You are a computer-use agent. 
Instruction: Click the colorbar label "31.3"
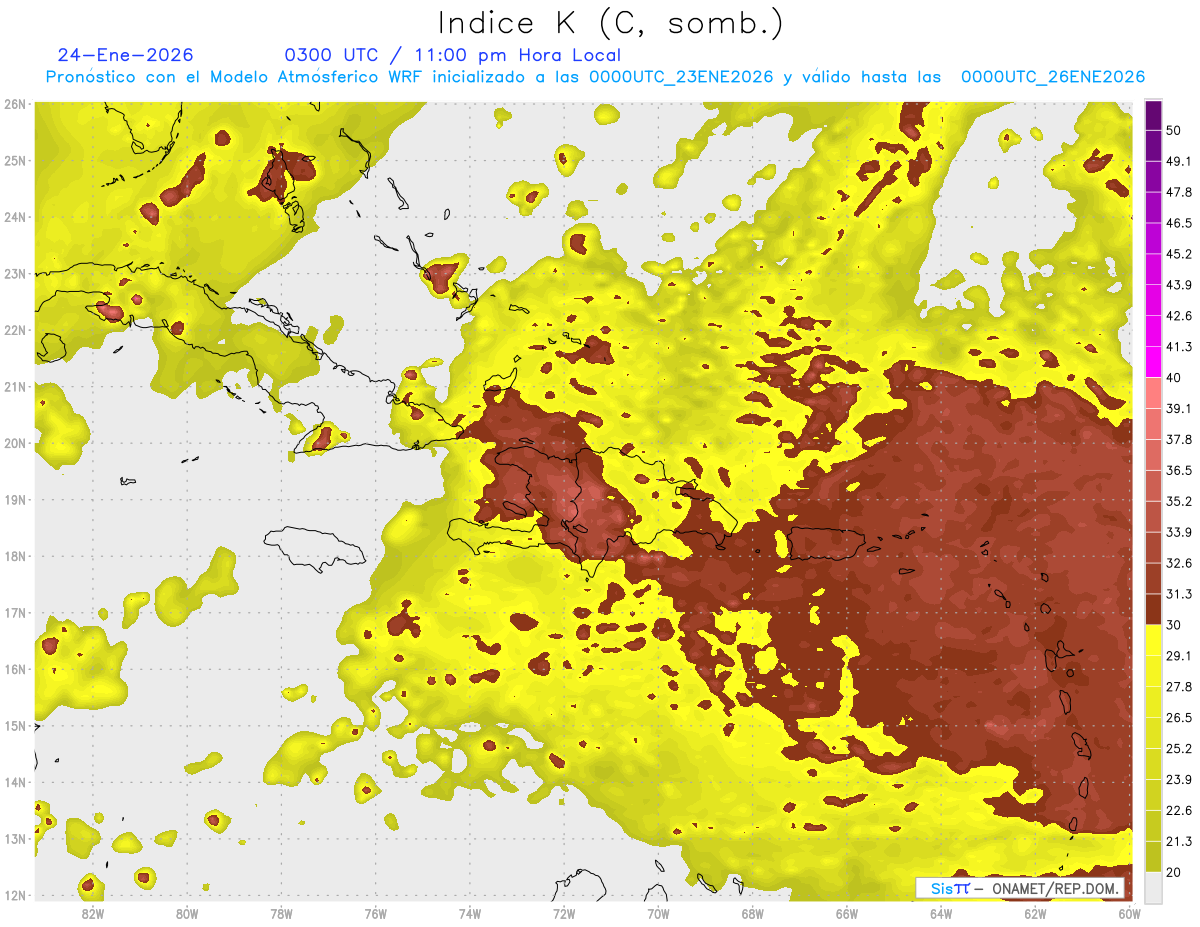tap(1179, 594)
